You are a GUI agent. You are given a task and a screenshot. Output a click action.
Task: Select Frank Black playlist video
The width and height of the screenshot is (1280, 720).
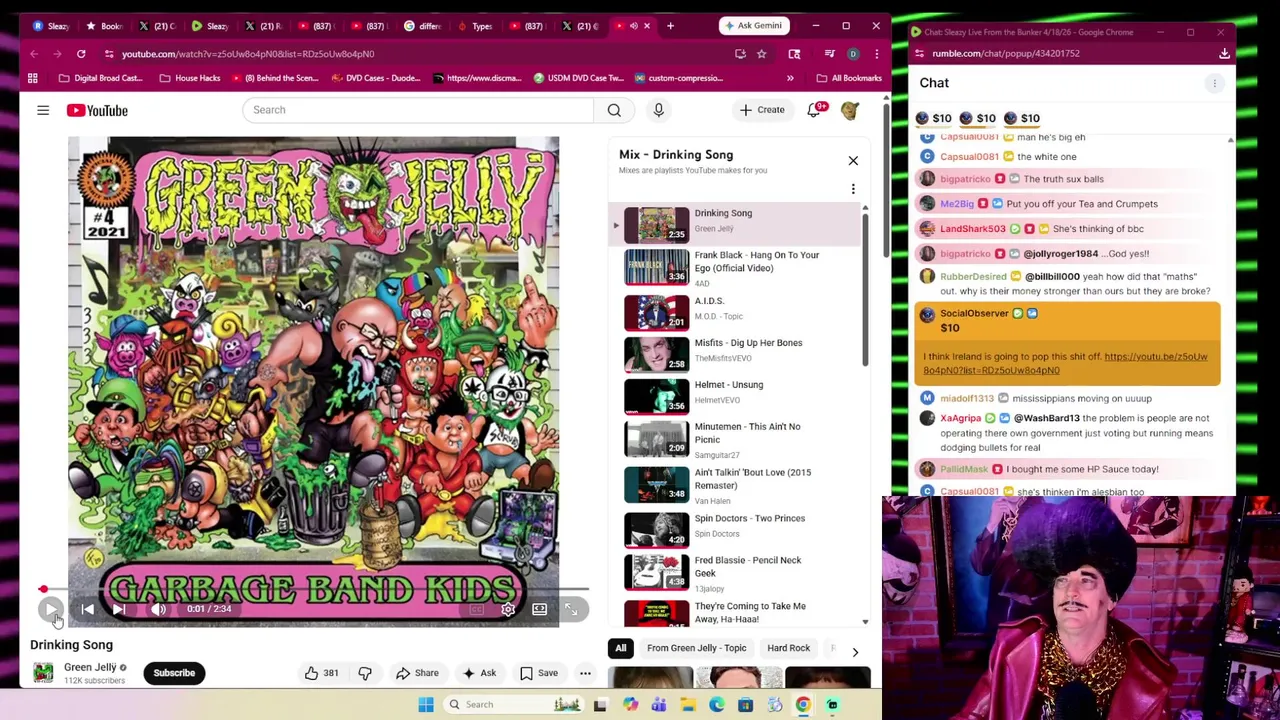click(x=737, y=267)
